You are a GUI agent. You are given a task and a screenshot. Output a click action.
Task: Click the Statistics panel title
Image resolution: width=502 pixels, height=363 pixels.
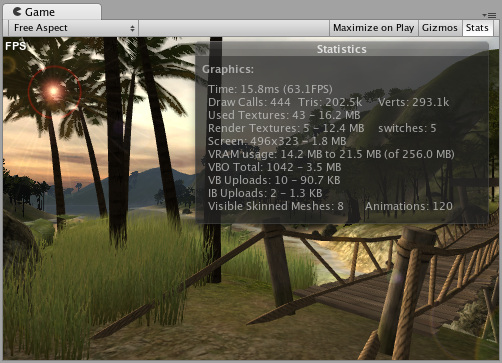click(x=342, y=49)
